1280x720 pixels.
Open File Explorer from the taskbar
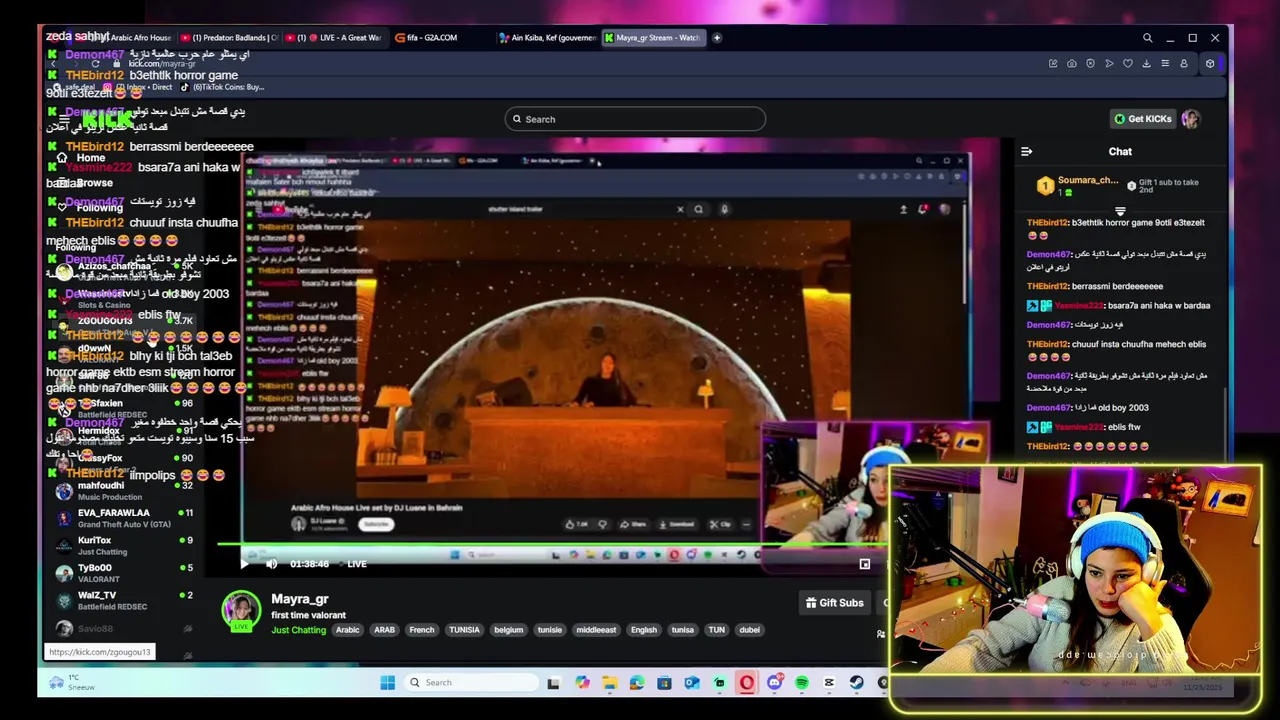[609, 683]
